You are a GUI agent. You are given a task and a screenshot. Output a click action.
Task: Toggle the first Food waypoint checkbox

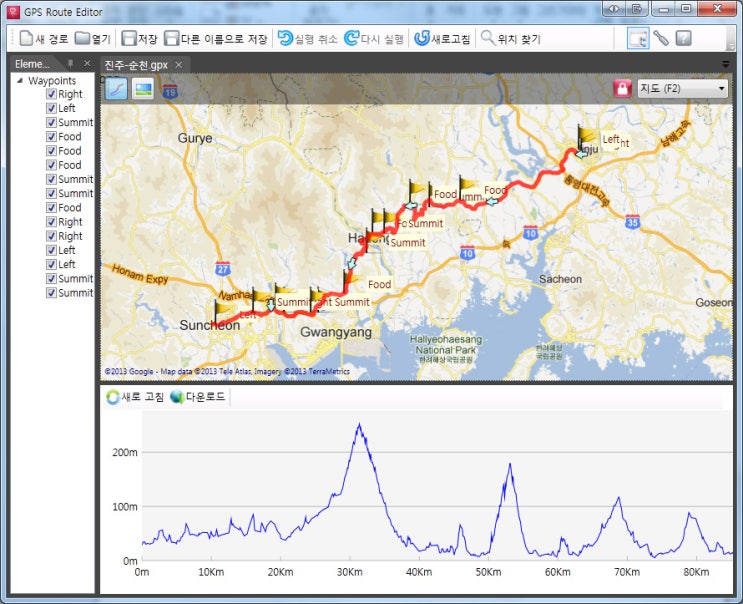click(x=52, y=136)
